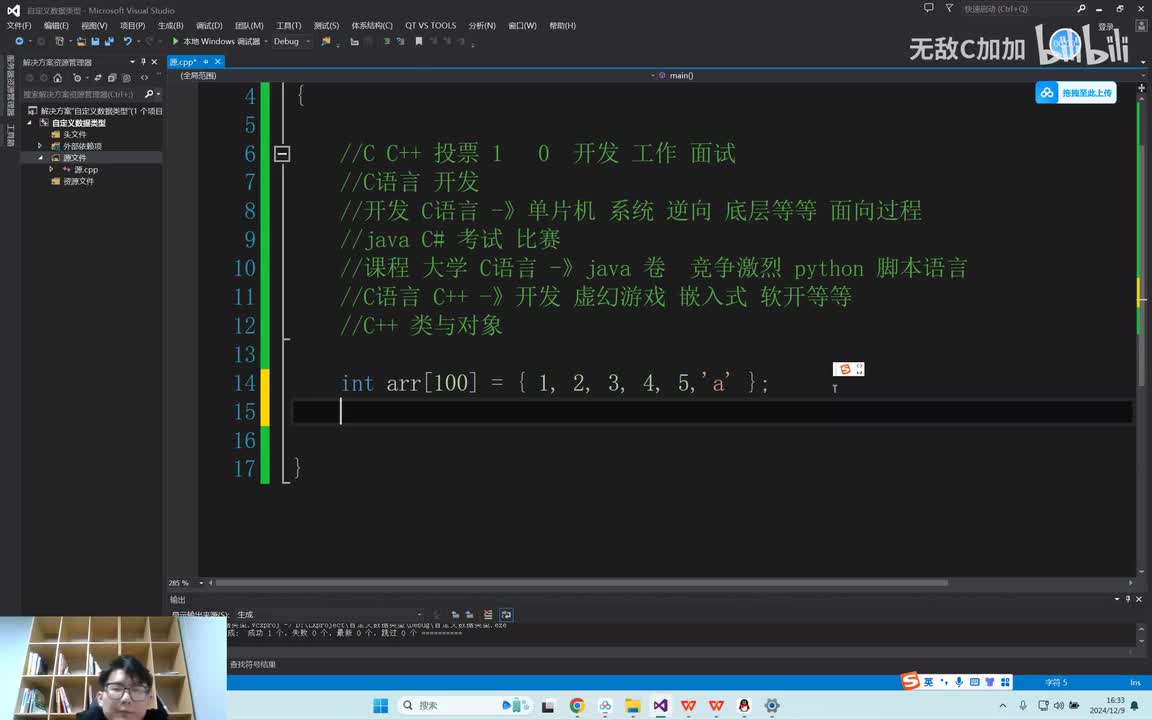Pin the Solution Explorer panel
The image size is (1152, 720).
point(143,62)
